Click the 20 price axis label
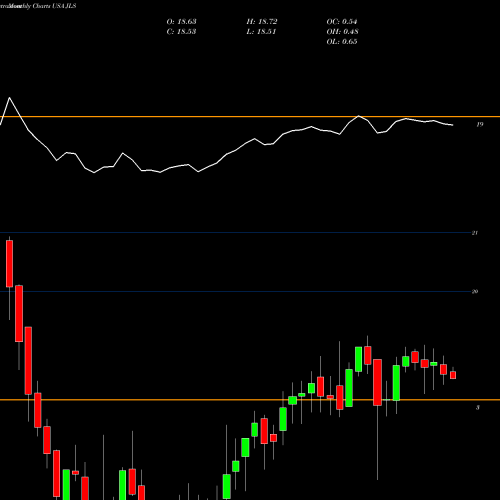Screen dimensions: 500x500 475,292
